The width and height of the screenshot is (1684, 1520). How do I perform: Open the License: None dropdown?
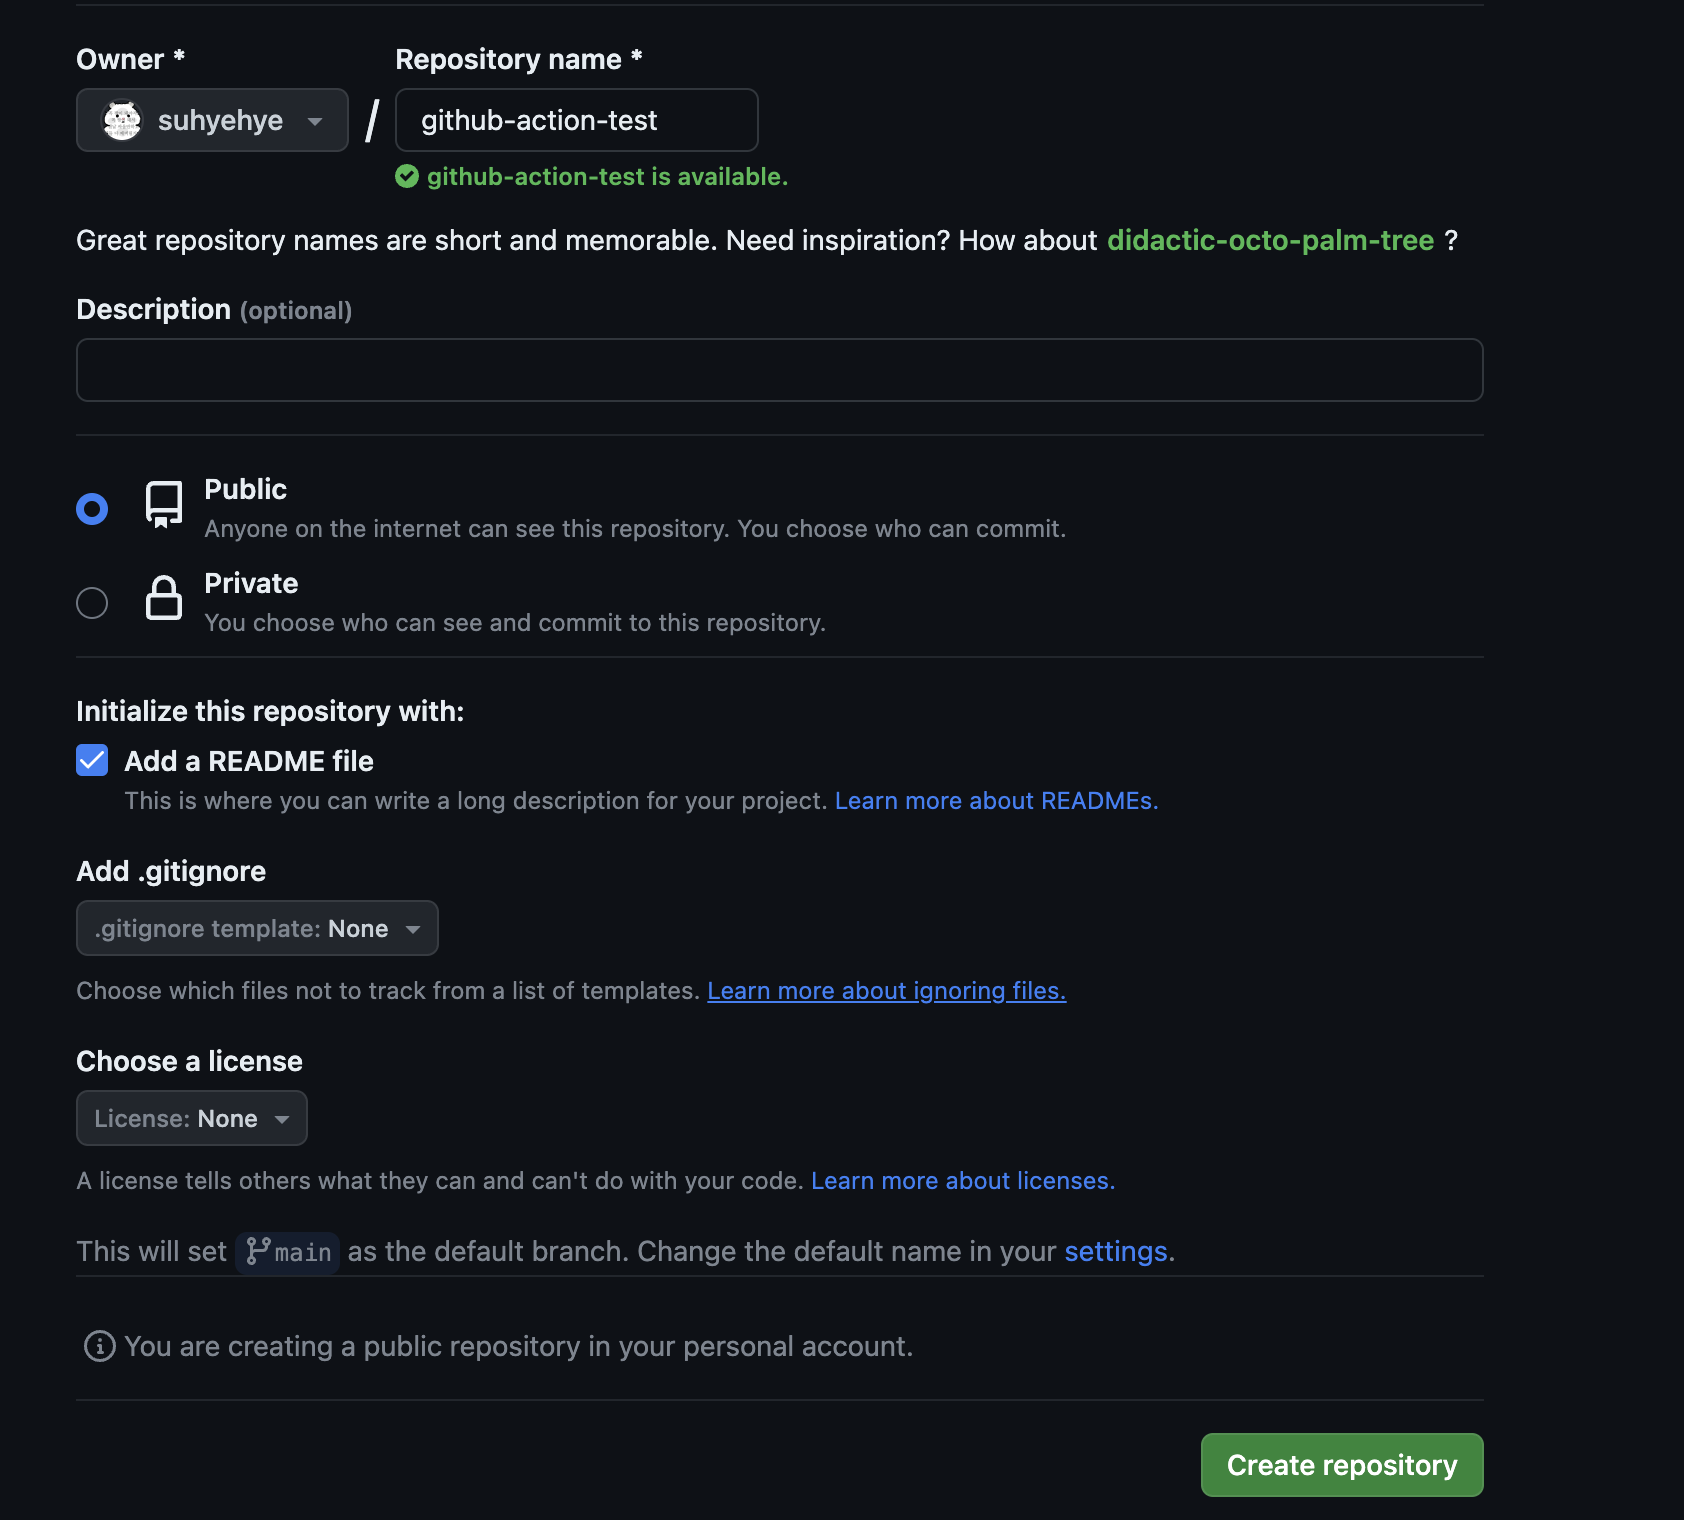190,1118
